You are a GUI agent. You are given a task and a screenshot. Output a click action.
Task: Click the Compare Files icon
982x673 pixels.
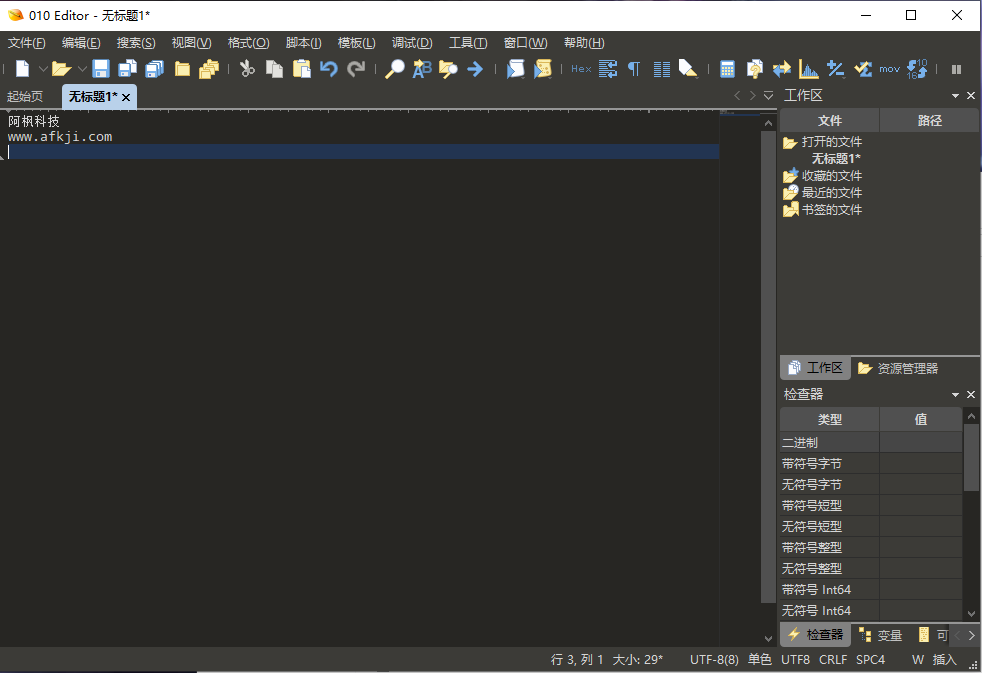pyautogui.click(x=755, y=69)
